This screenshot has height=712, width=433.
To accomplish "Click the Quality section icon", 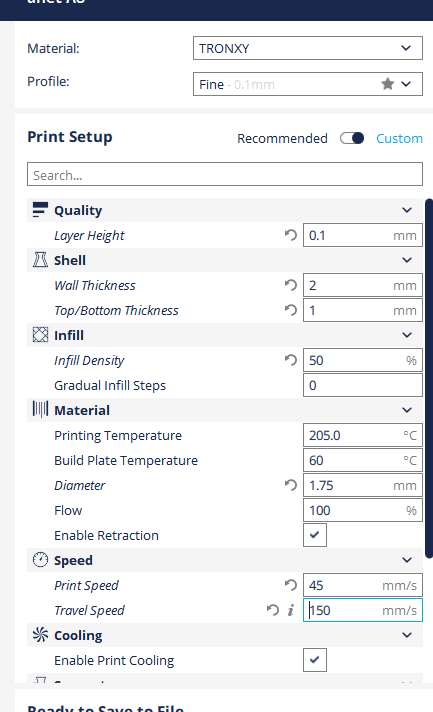I will click(x=40, y=210).
